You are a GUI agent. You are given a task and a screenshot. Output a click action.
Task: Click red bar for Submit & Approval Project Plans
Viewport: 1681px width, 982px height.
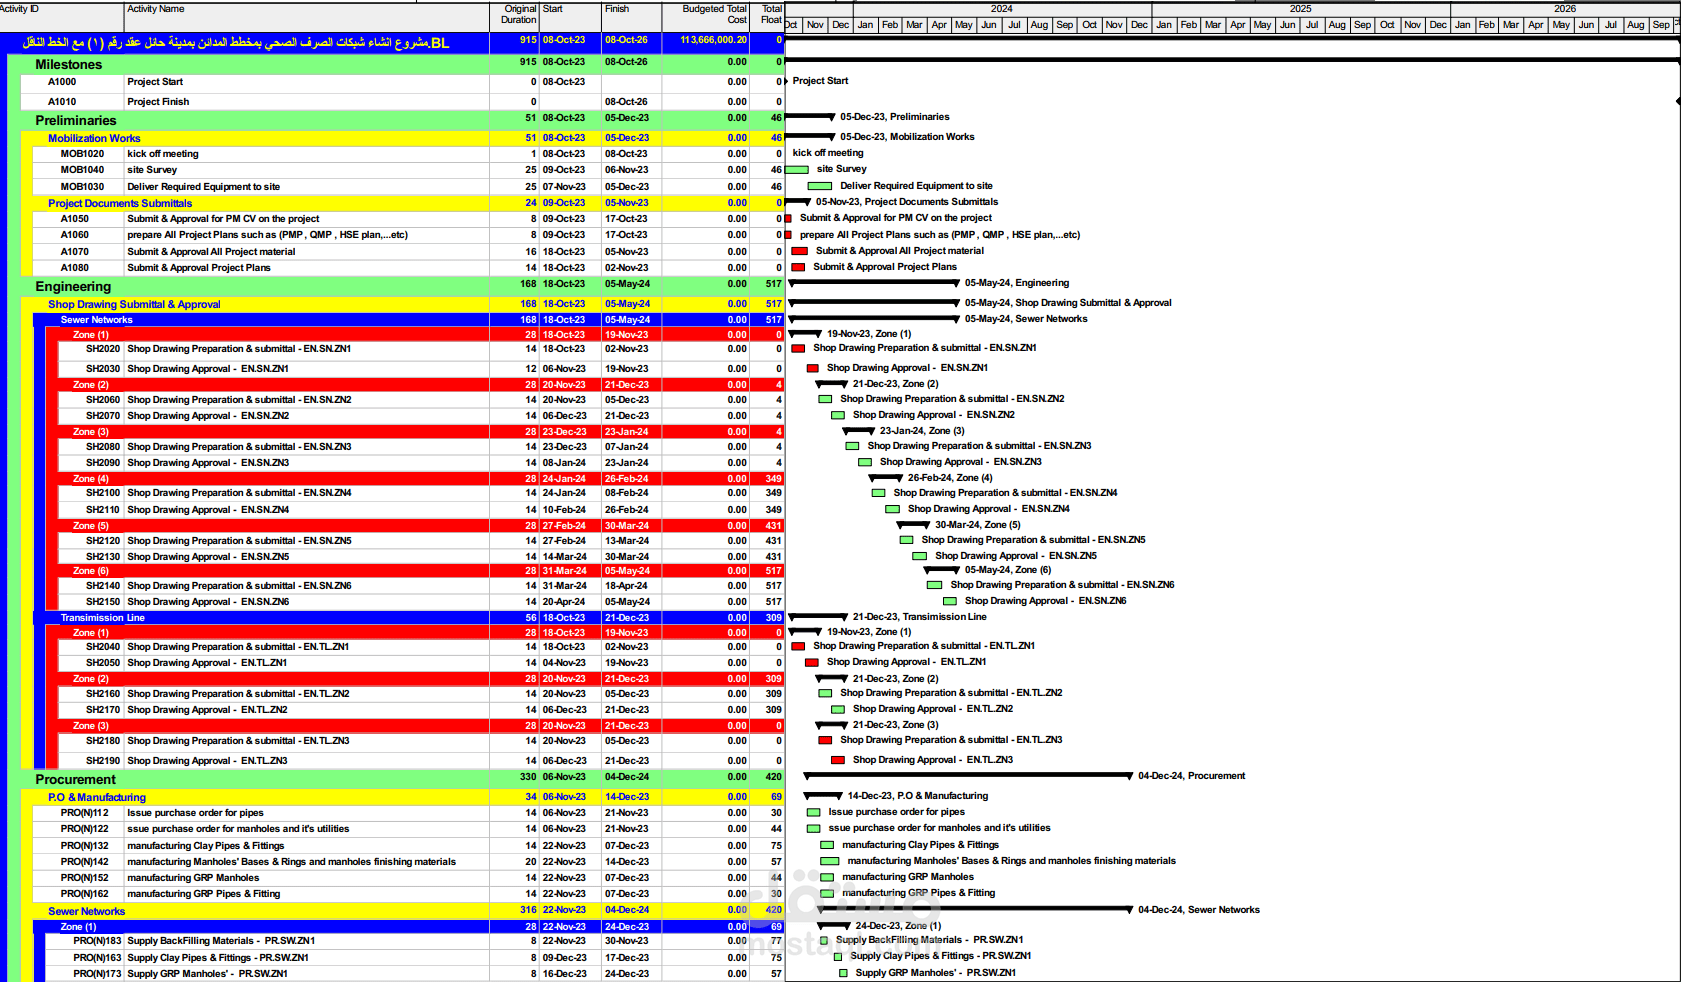(798, 267)
